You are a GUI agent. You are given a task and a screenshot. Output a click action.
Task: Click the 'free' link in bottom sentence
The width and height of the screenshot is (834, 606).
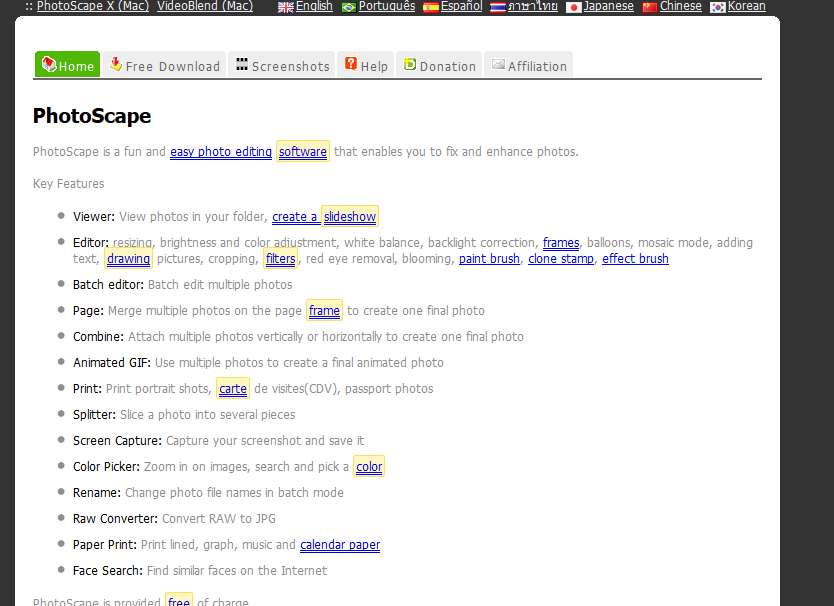point(179,601)
